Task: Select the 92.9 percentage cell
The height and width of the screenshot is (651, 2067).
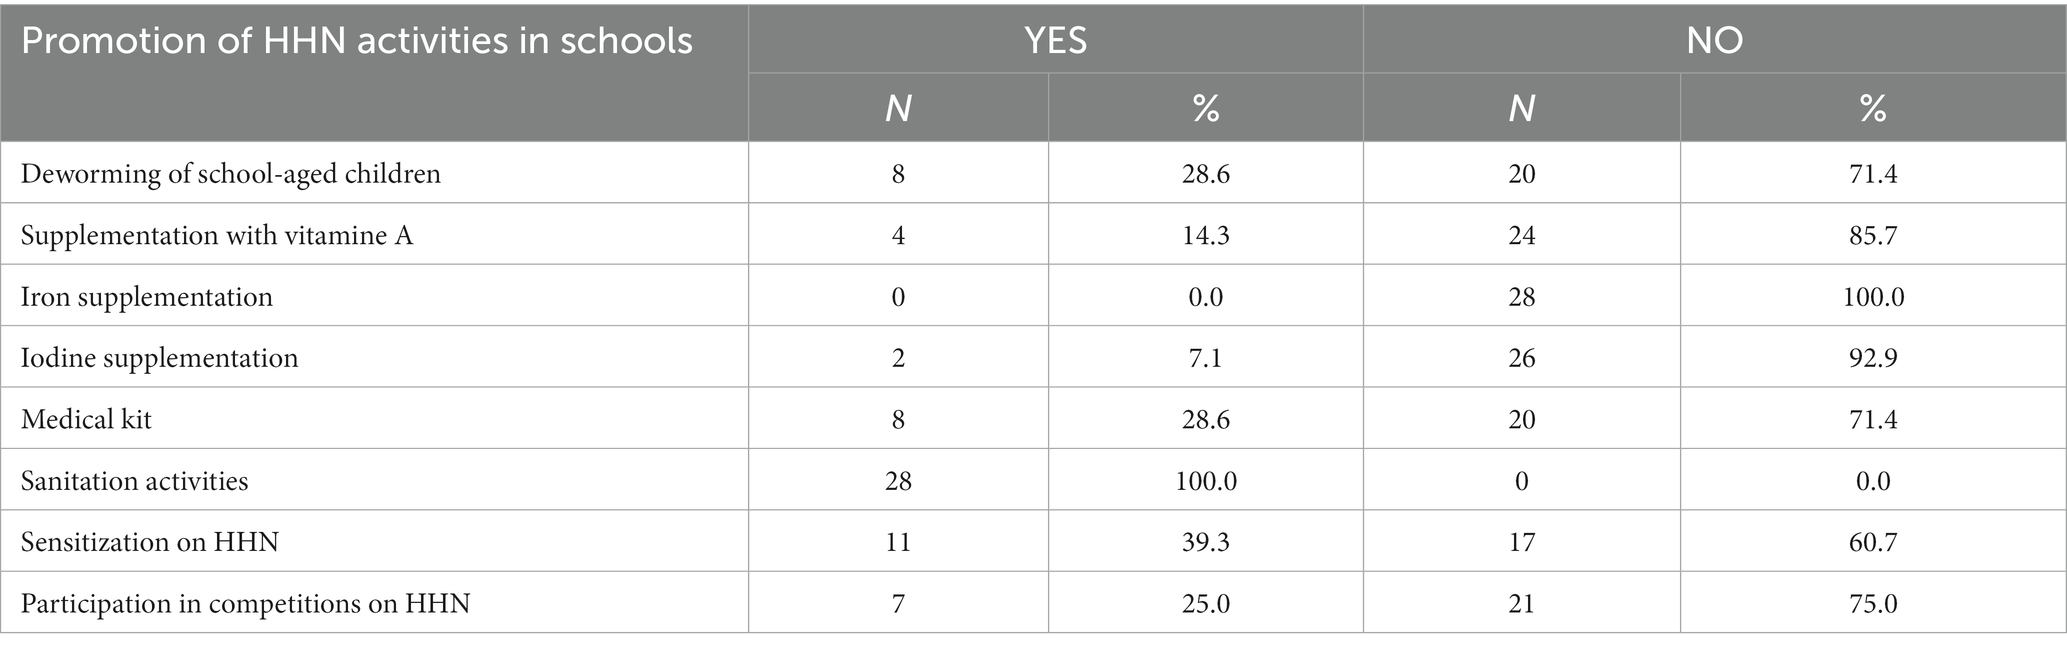Action: click(1873, 358)
